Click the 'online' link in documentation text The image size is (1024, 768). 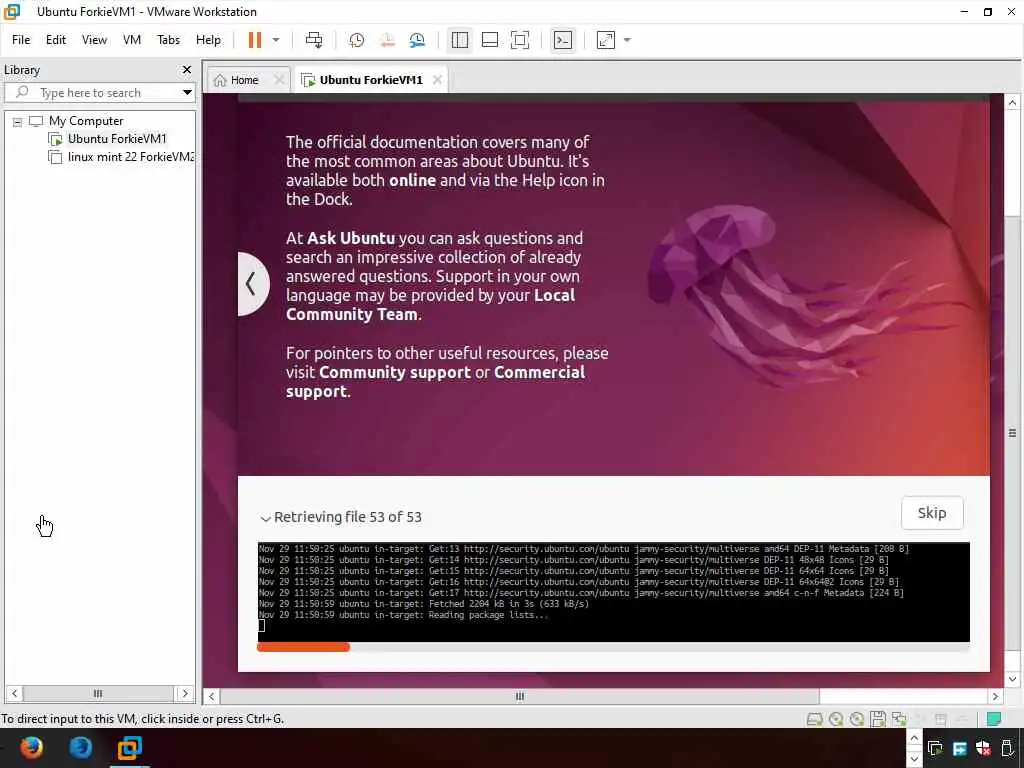[412, 180]
